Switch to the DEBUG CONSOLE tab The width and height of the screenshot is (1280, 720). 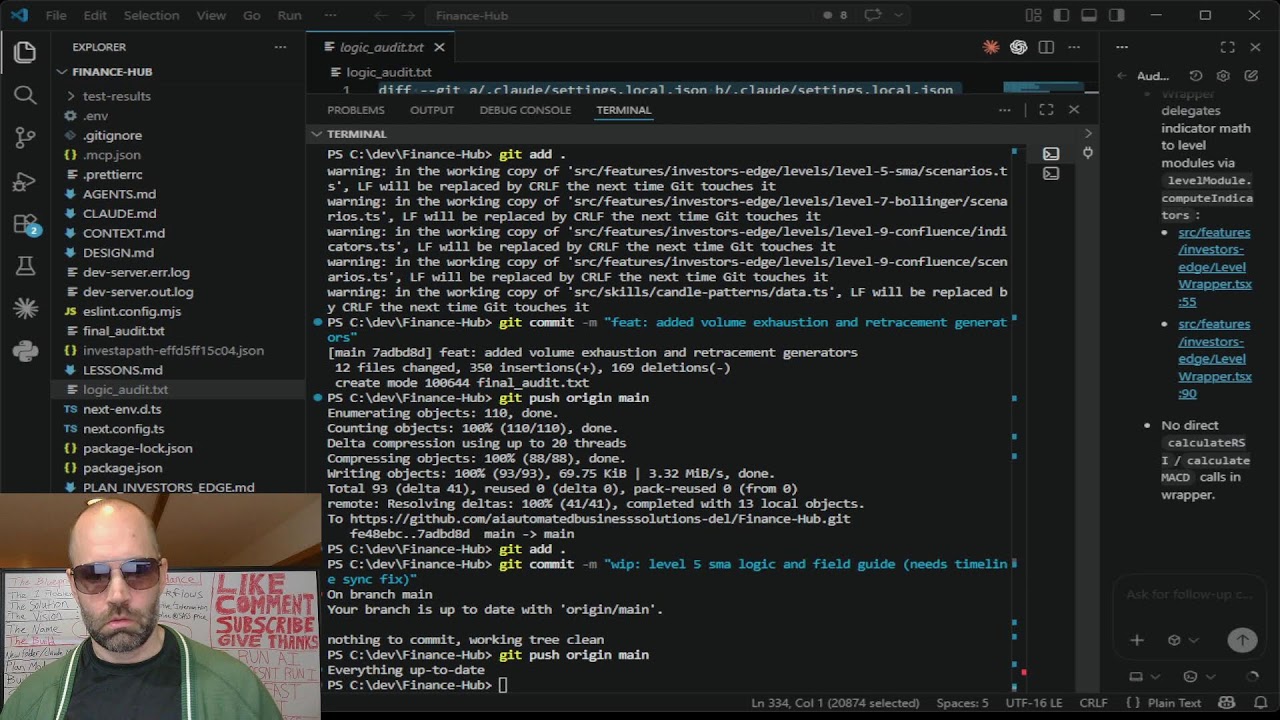click(525, 110)
